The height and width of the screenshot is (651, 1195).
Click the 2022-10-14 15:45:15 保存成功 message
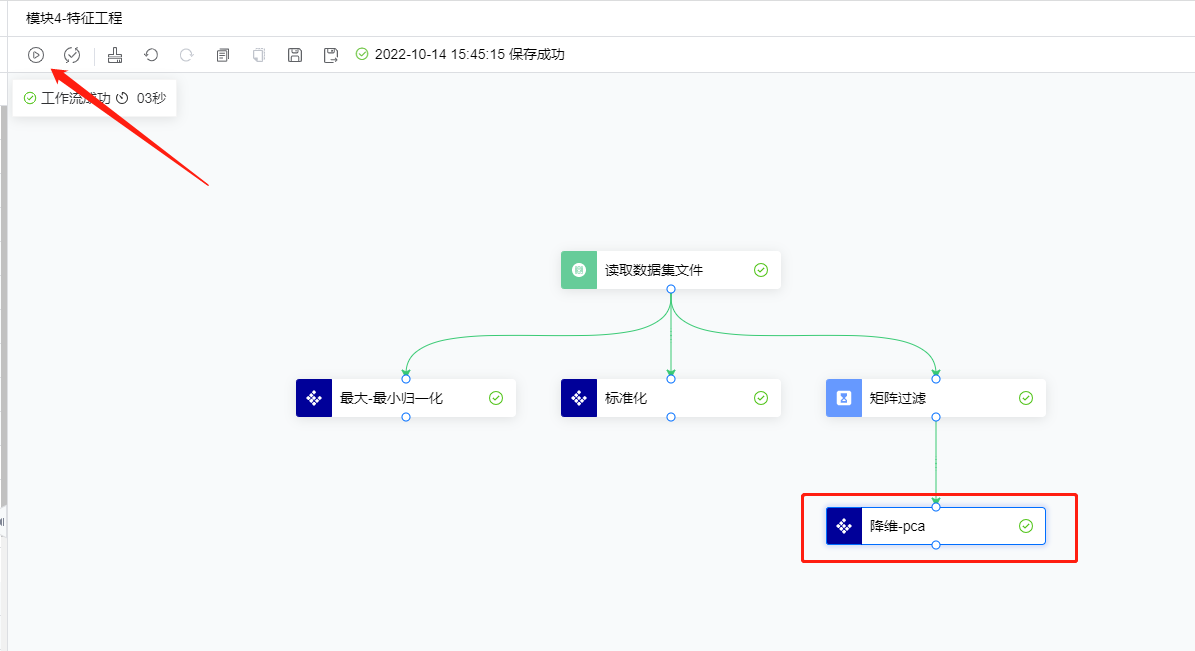point(469,54)
